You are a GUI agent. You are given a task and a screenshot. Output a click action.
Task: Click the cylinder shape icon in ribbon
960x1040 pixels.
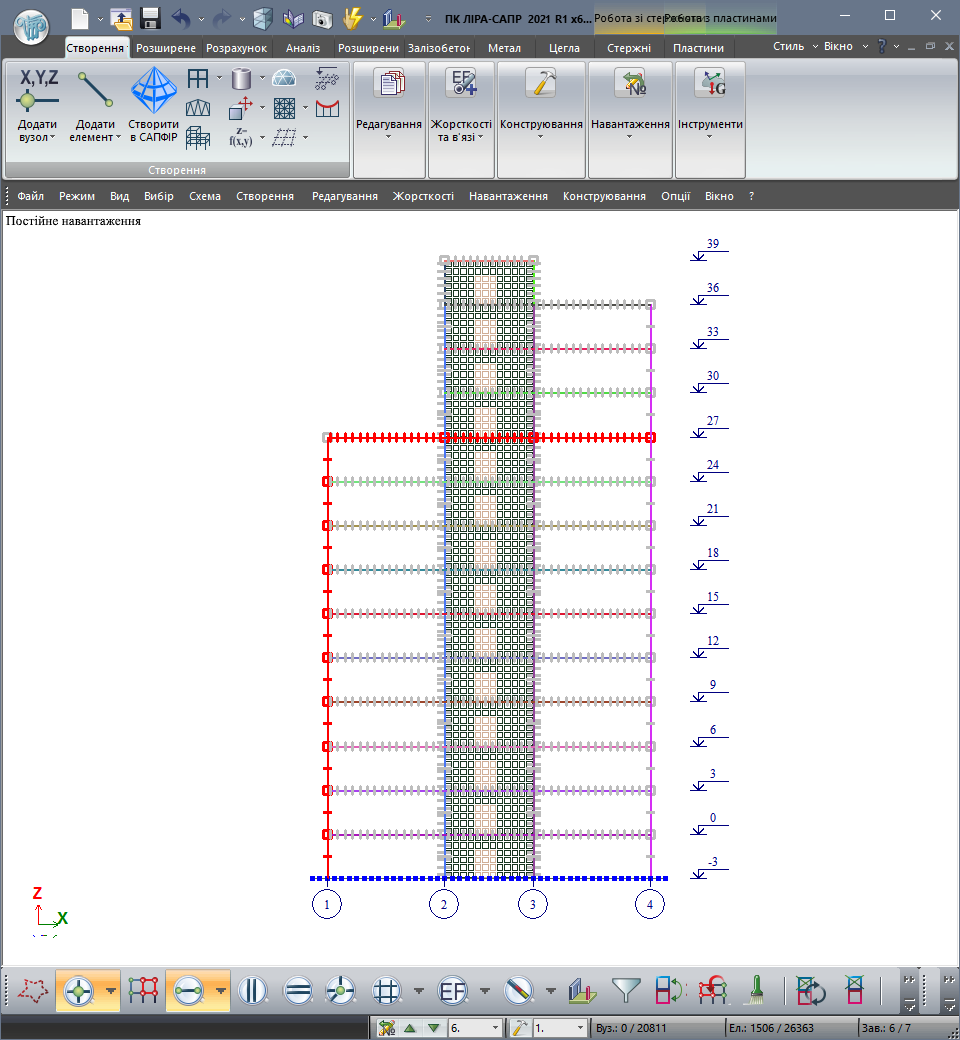(x=240, y=79)
